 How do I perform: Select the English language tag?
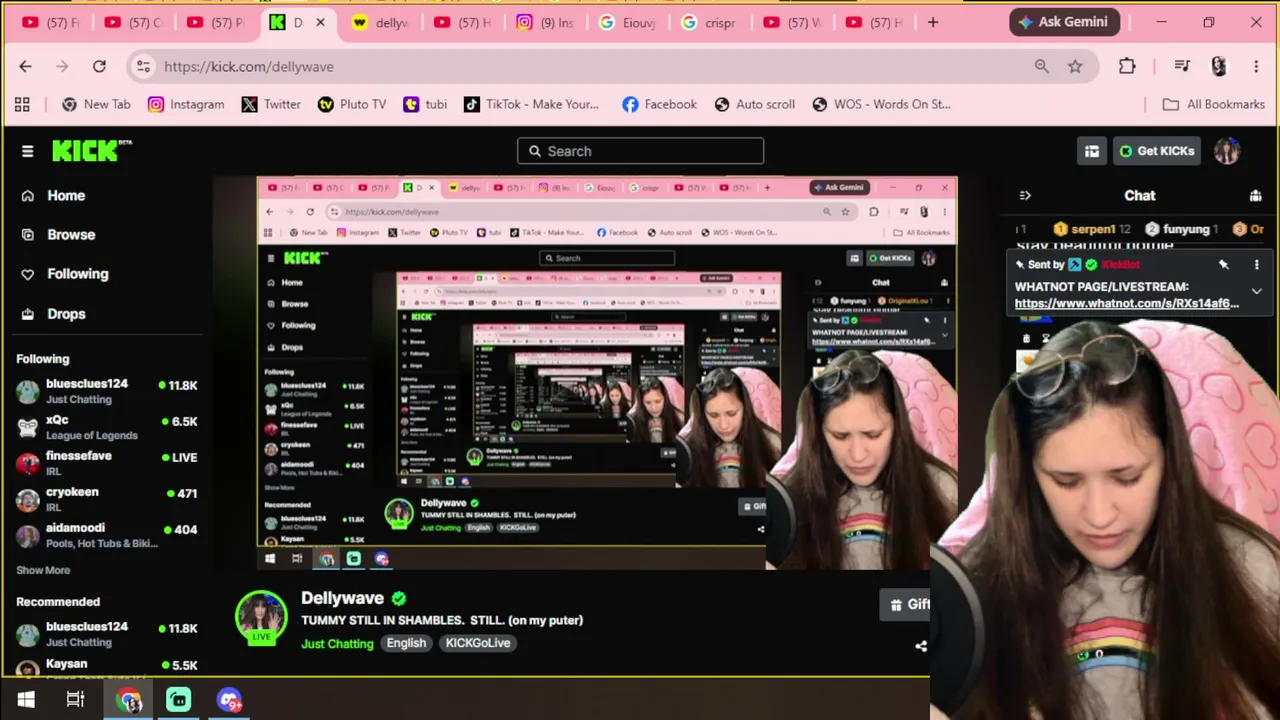(x=406, y=643)
